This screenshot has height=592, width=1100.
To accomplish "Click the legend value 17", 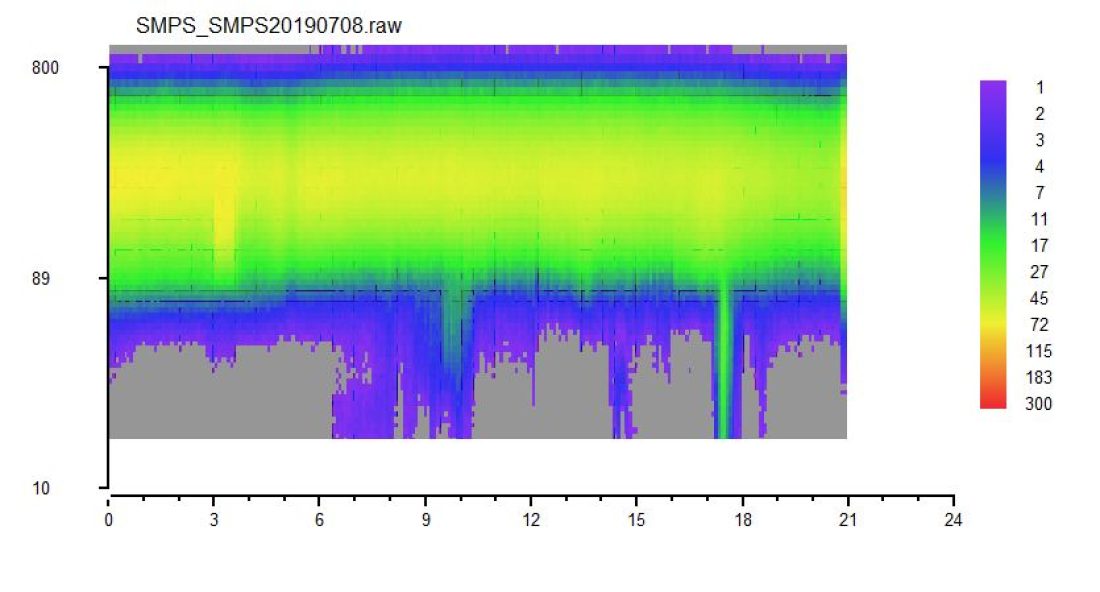I will pos(1039,245).
